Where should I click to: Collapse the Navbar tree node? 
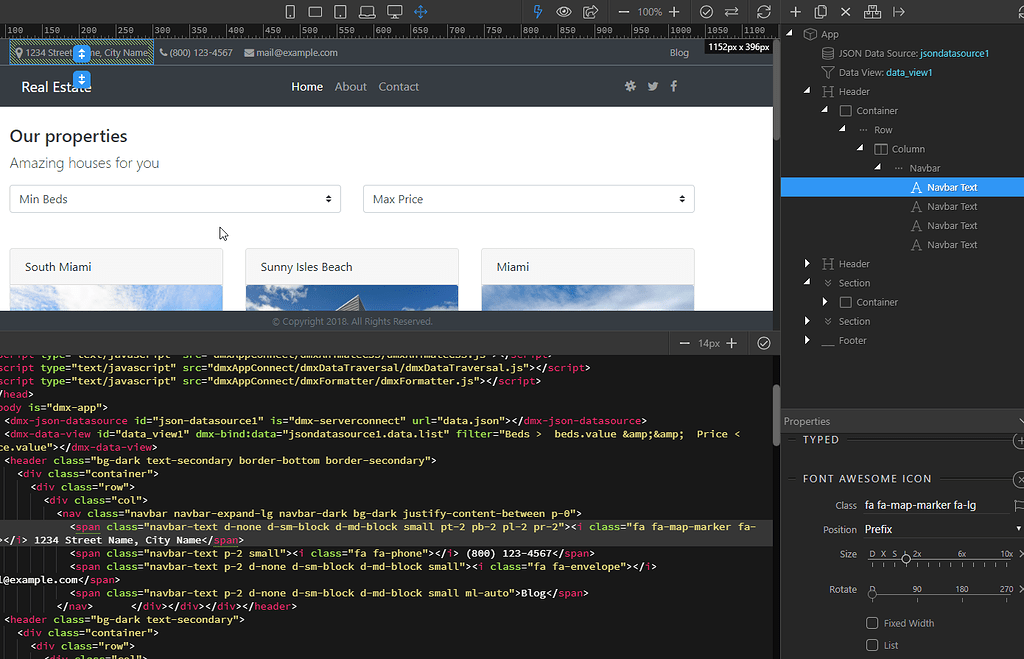coord(878,167)
